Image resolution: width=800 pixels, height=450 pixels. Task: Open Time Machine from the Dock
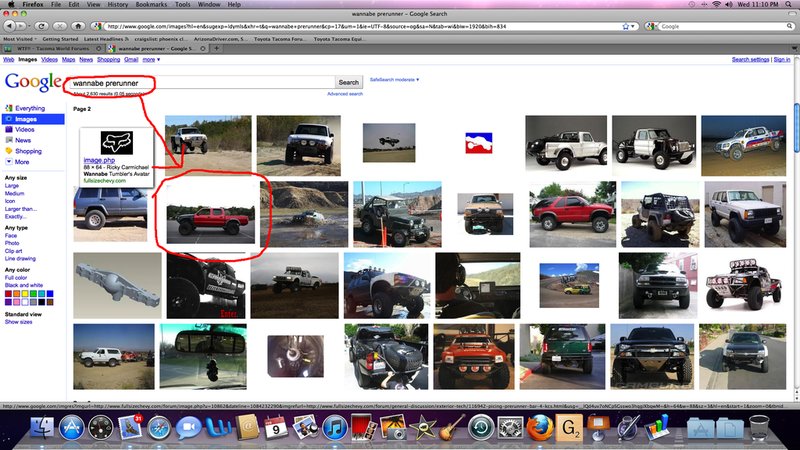coord(481,427)
